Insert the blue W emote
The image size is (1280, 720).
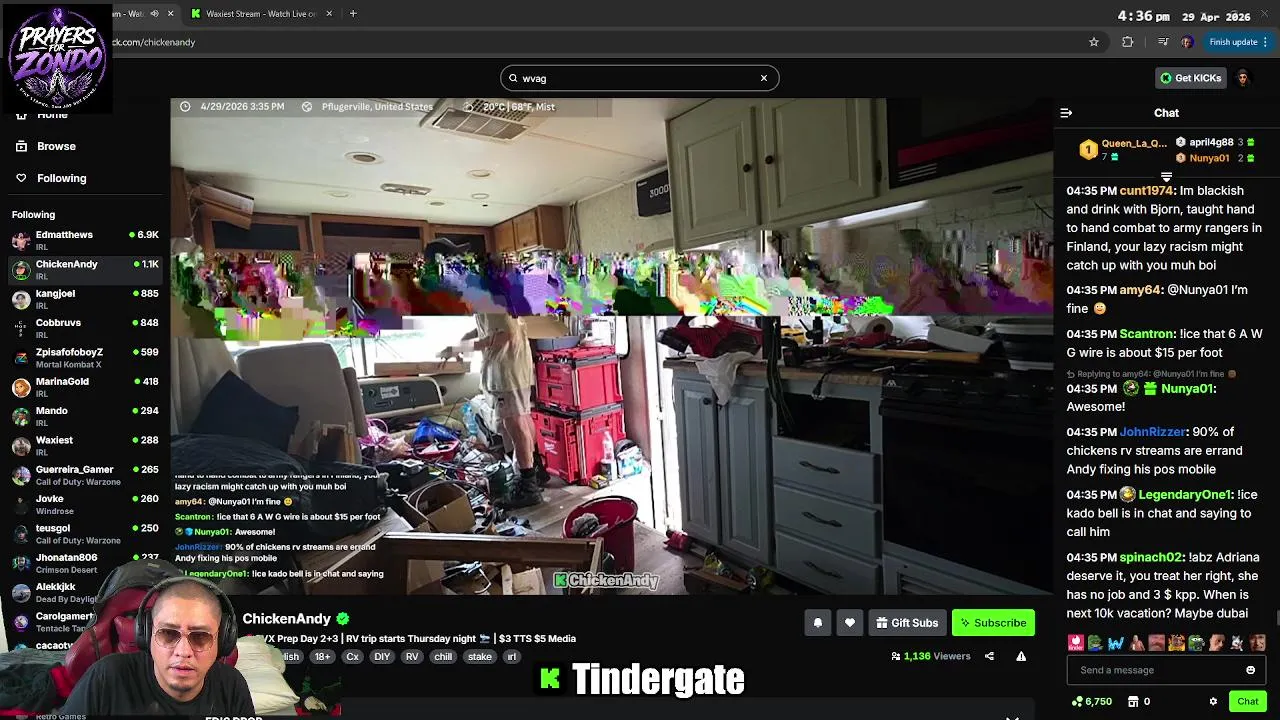point(1116,643)
